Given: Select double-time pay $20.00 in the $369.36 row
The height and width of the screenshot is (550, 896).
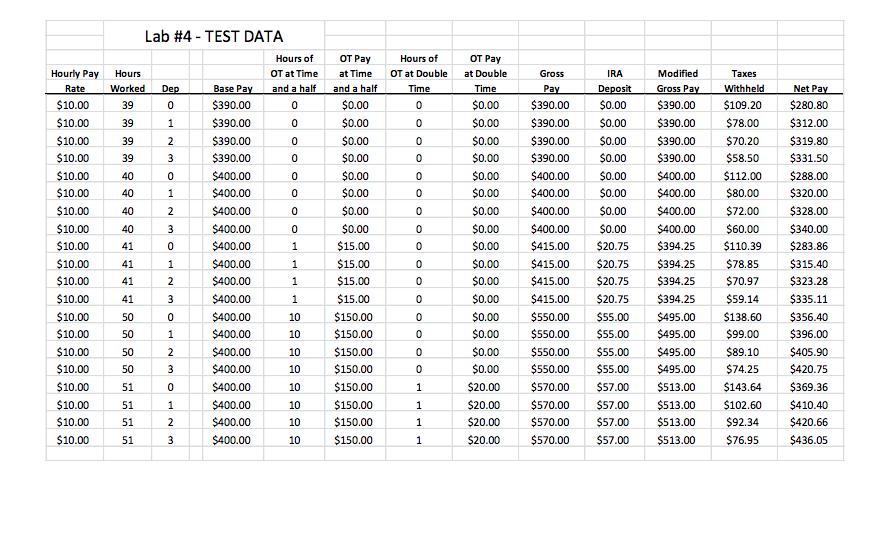Looking at the screenshot, I should pyautogui.click(x=483, y=387).
